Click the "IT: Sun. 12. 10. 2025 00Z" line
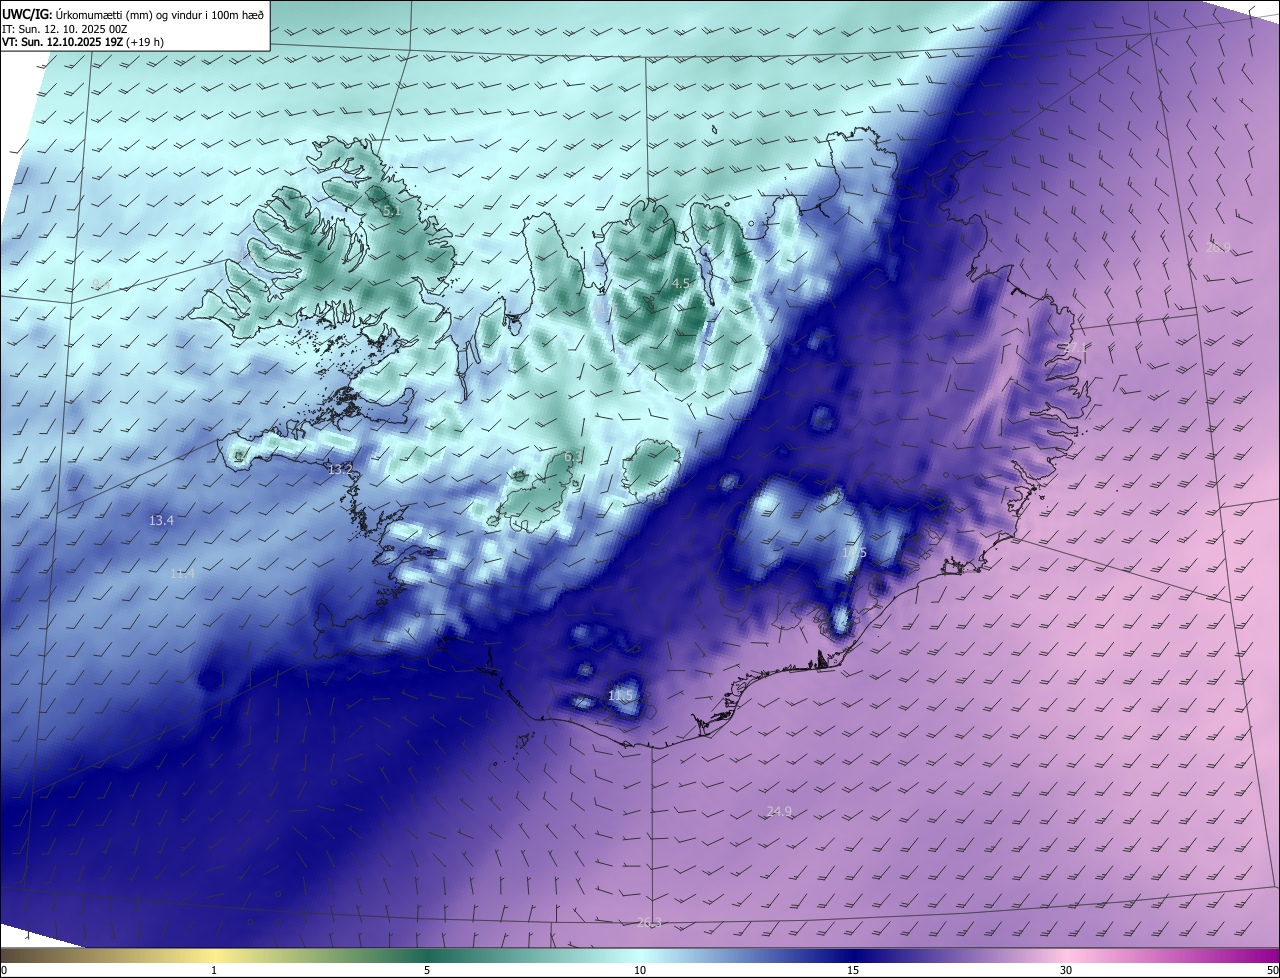The height and width of the screenshot is (978, 1280). [64, 29]
